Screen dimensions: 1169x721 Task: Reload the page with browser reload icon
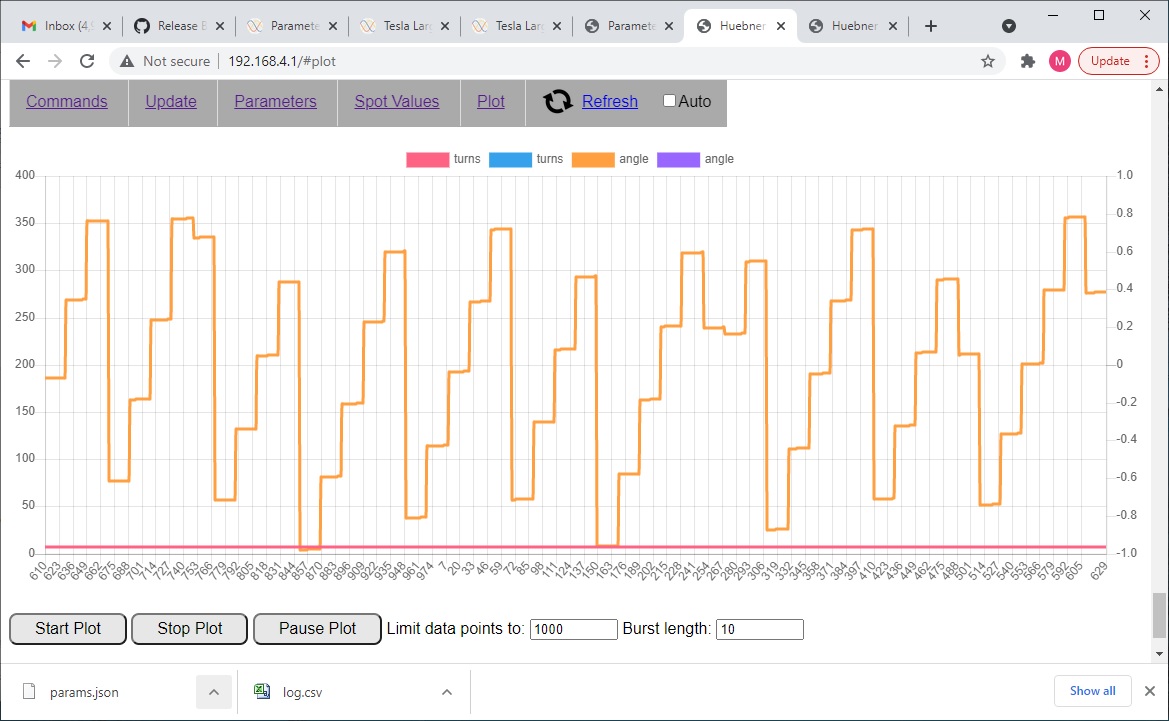click(87, 61)
